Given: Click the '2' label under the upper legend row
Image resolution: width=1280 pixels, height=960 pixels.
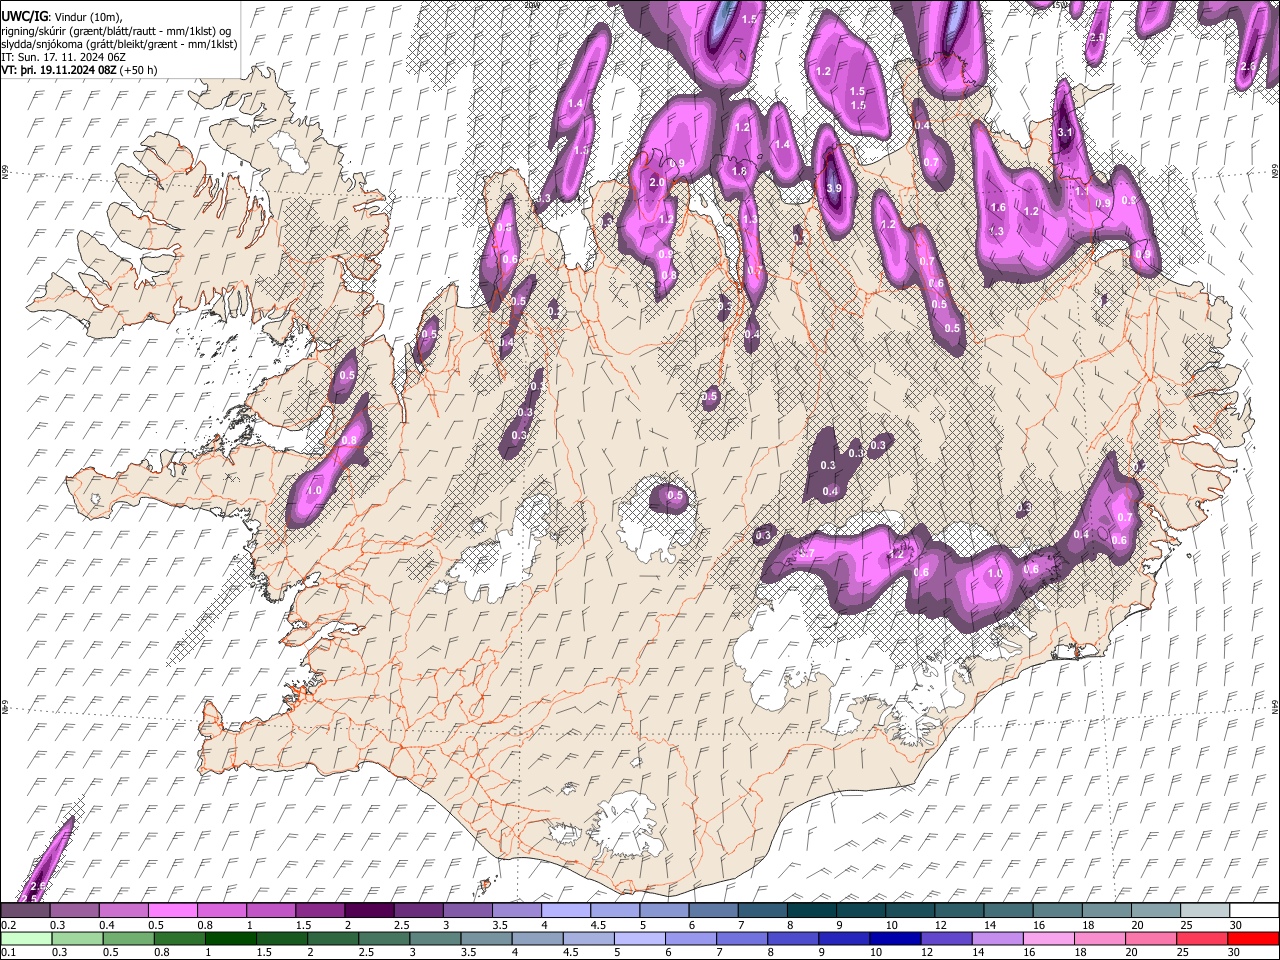Looking at the screenshot, I should coord(347,925).
